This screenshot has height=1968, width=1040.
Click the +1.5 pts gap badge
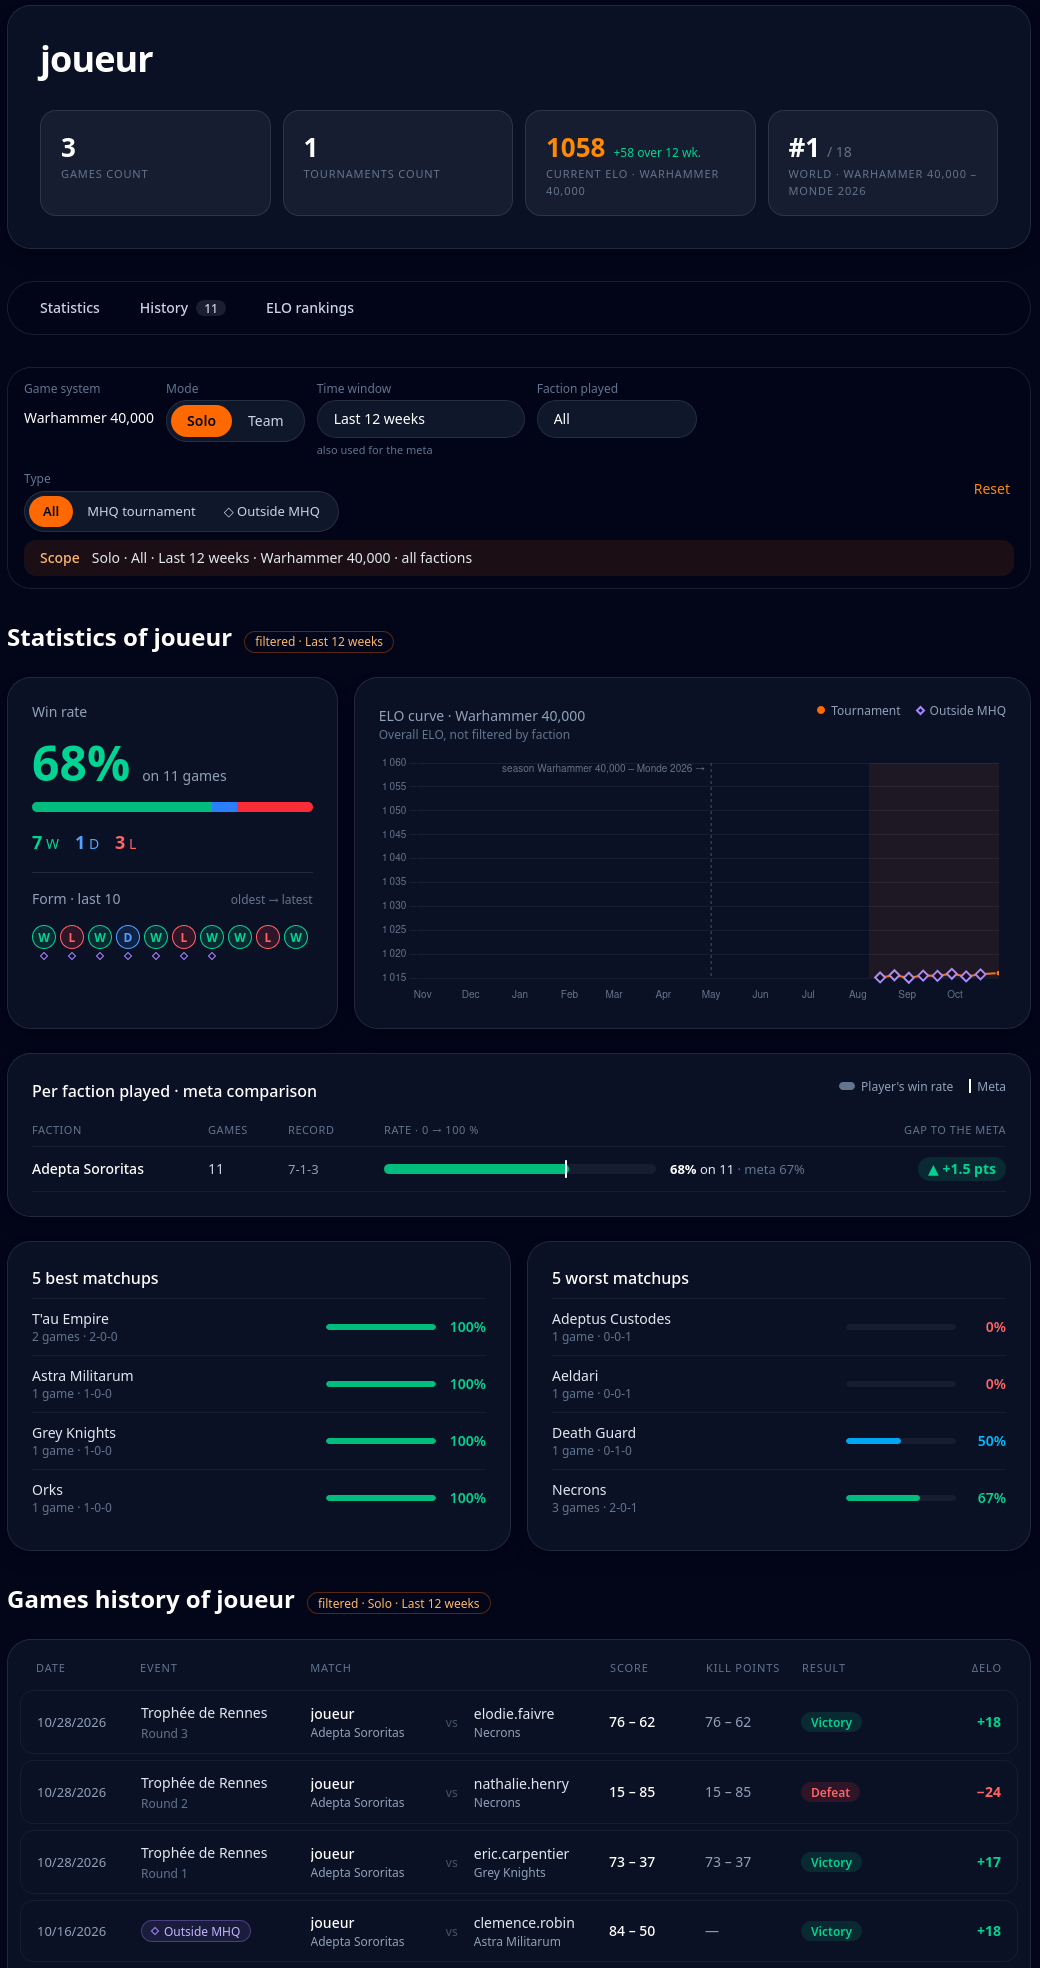[962, 1169]
